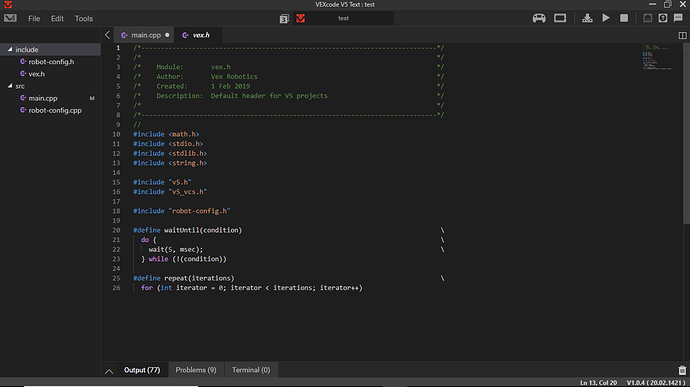The image size is (690, 387).
Task: Switch to Output (77) tab
Action: click(142, 370)
